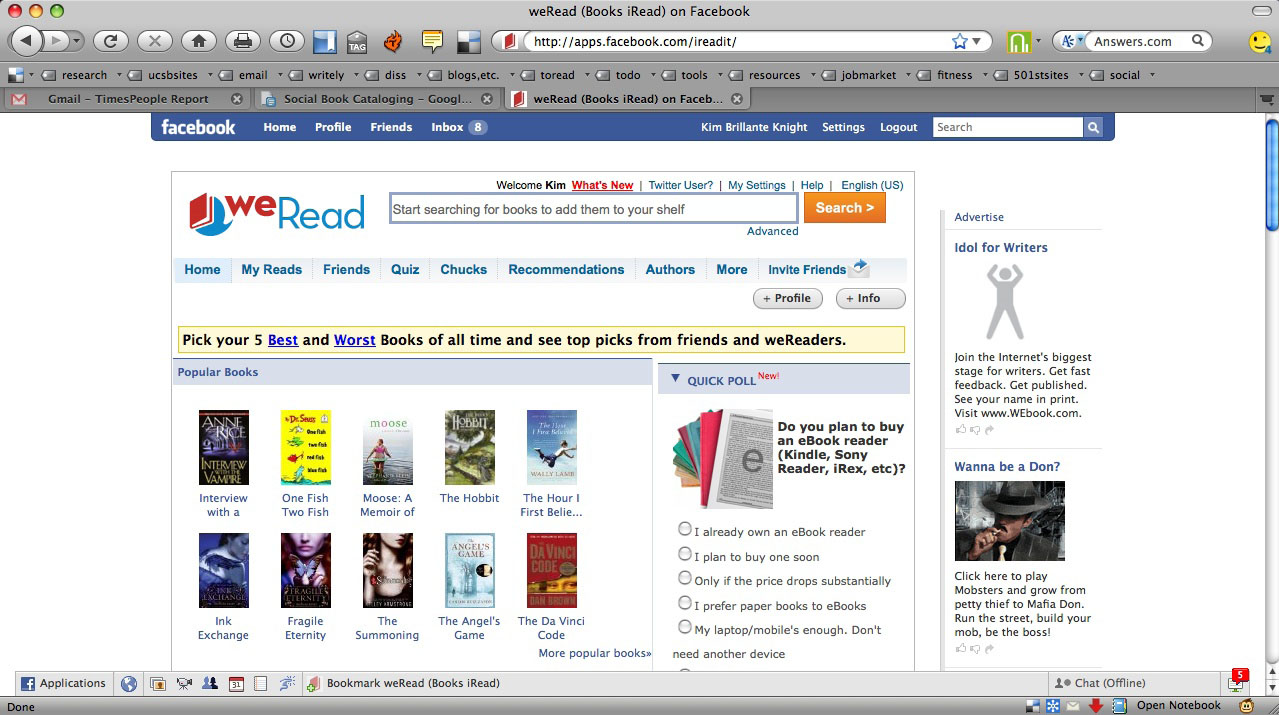Click the Facebook search magnifier button
The width and height of the screenshot is (1279, 715).
(1093, 127)
